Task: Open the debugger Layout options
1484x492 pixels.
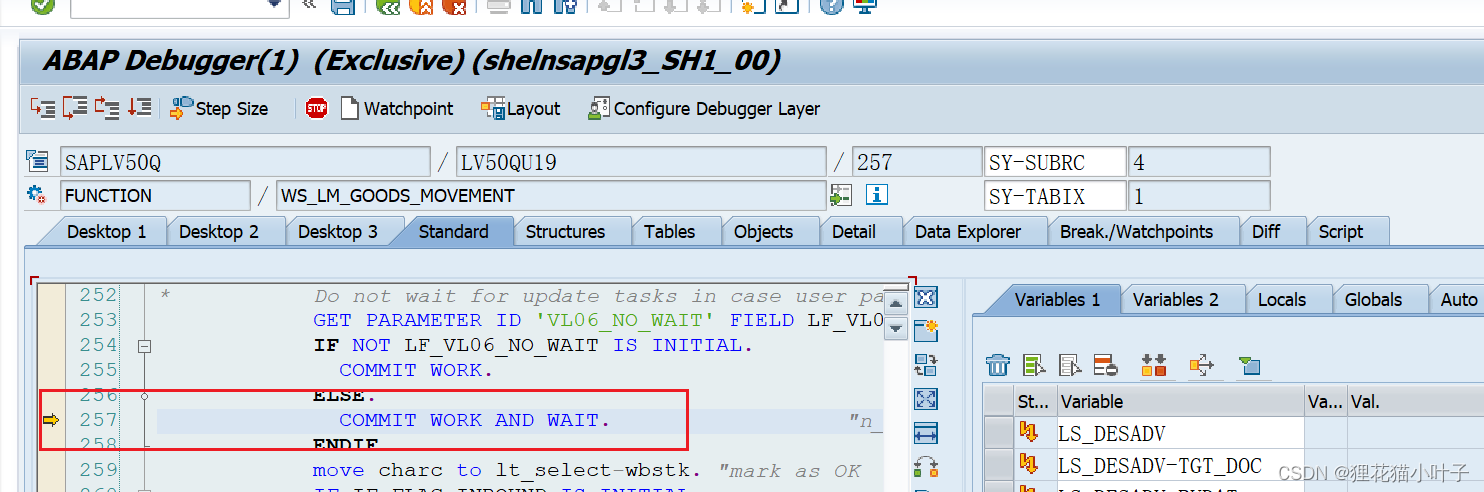Action: [x=520, y=108]
